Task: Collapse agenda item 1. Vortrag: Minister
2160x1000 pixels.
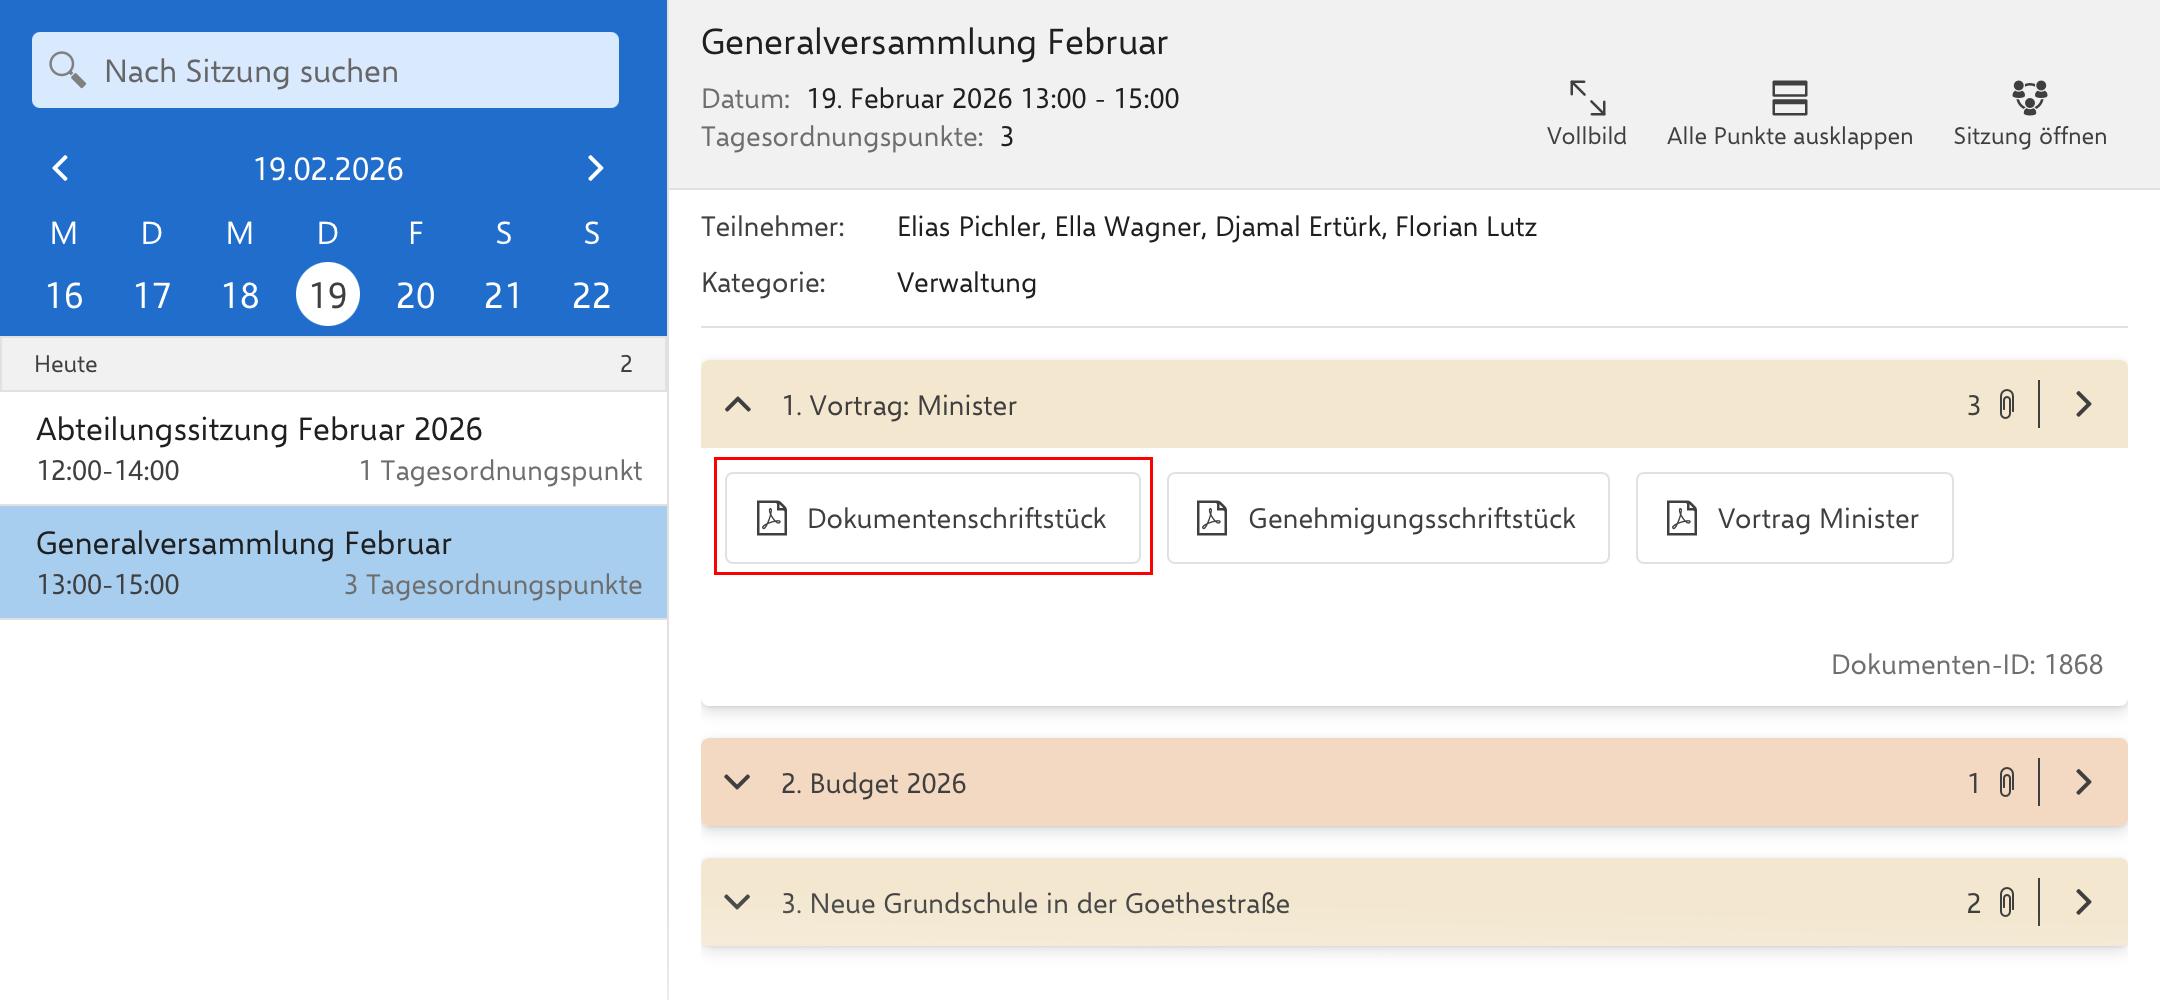Action: tap(738, 404)
